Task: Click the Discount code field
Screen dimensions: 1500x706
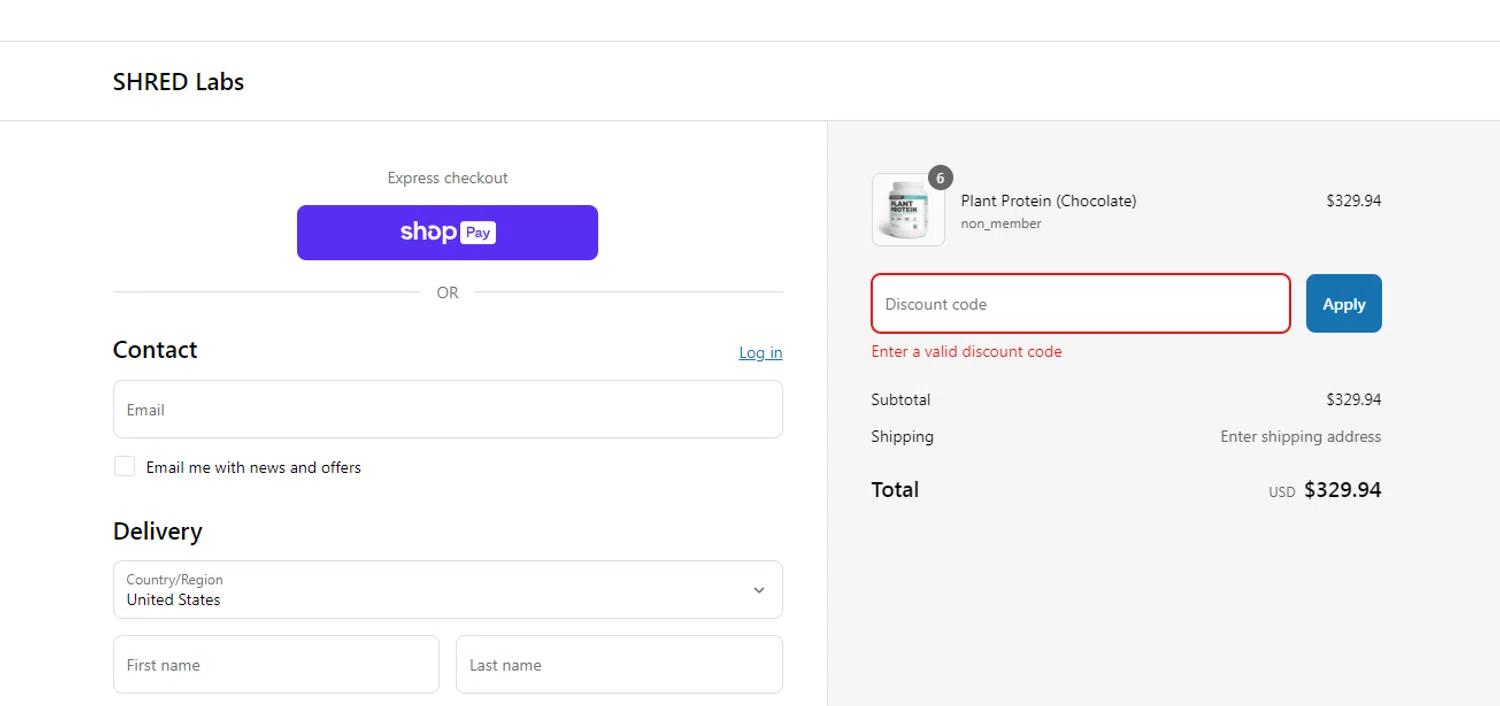Action: (x=1081, y=303)
